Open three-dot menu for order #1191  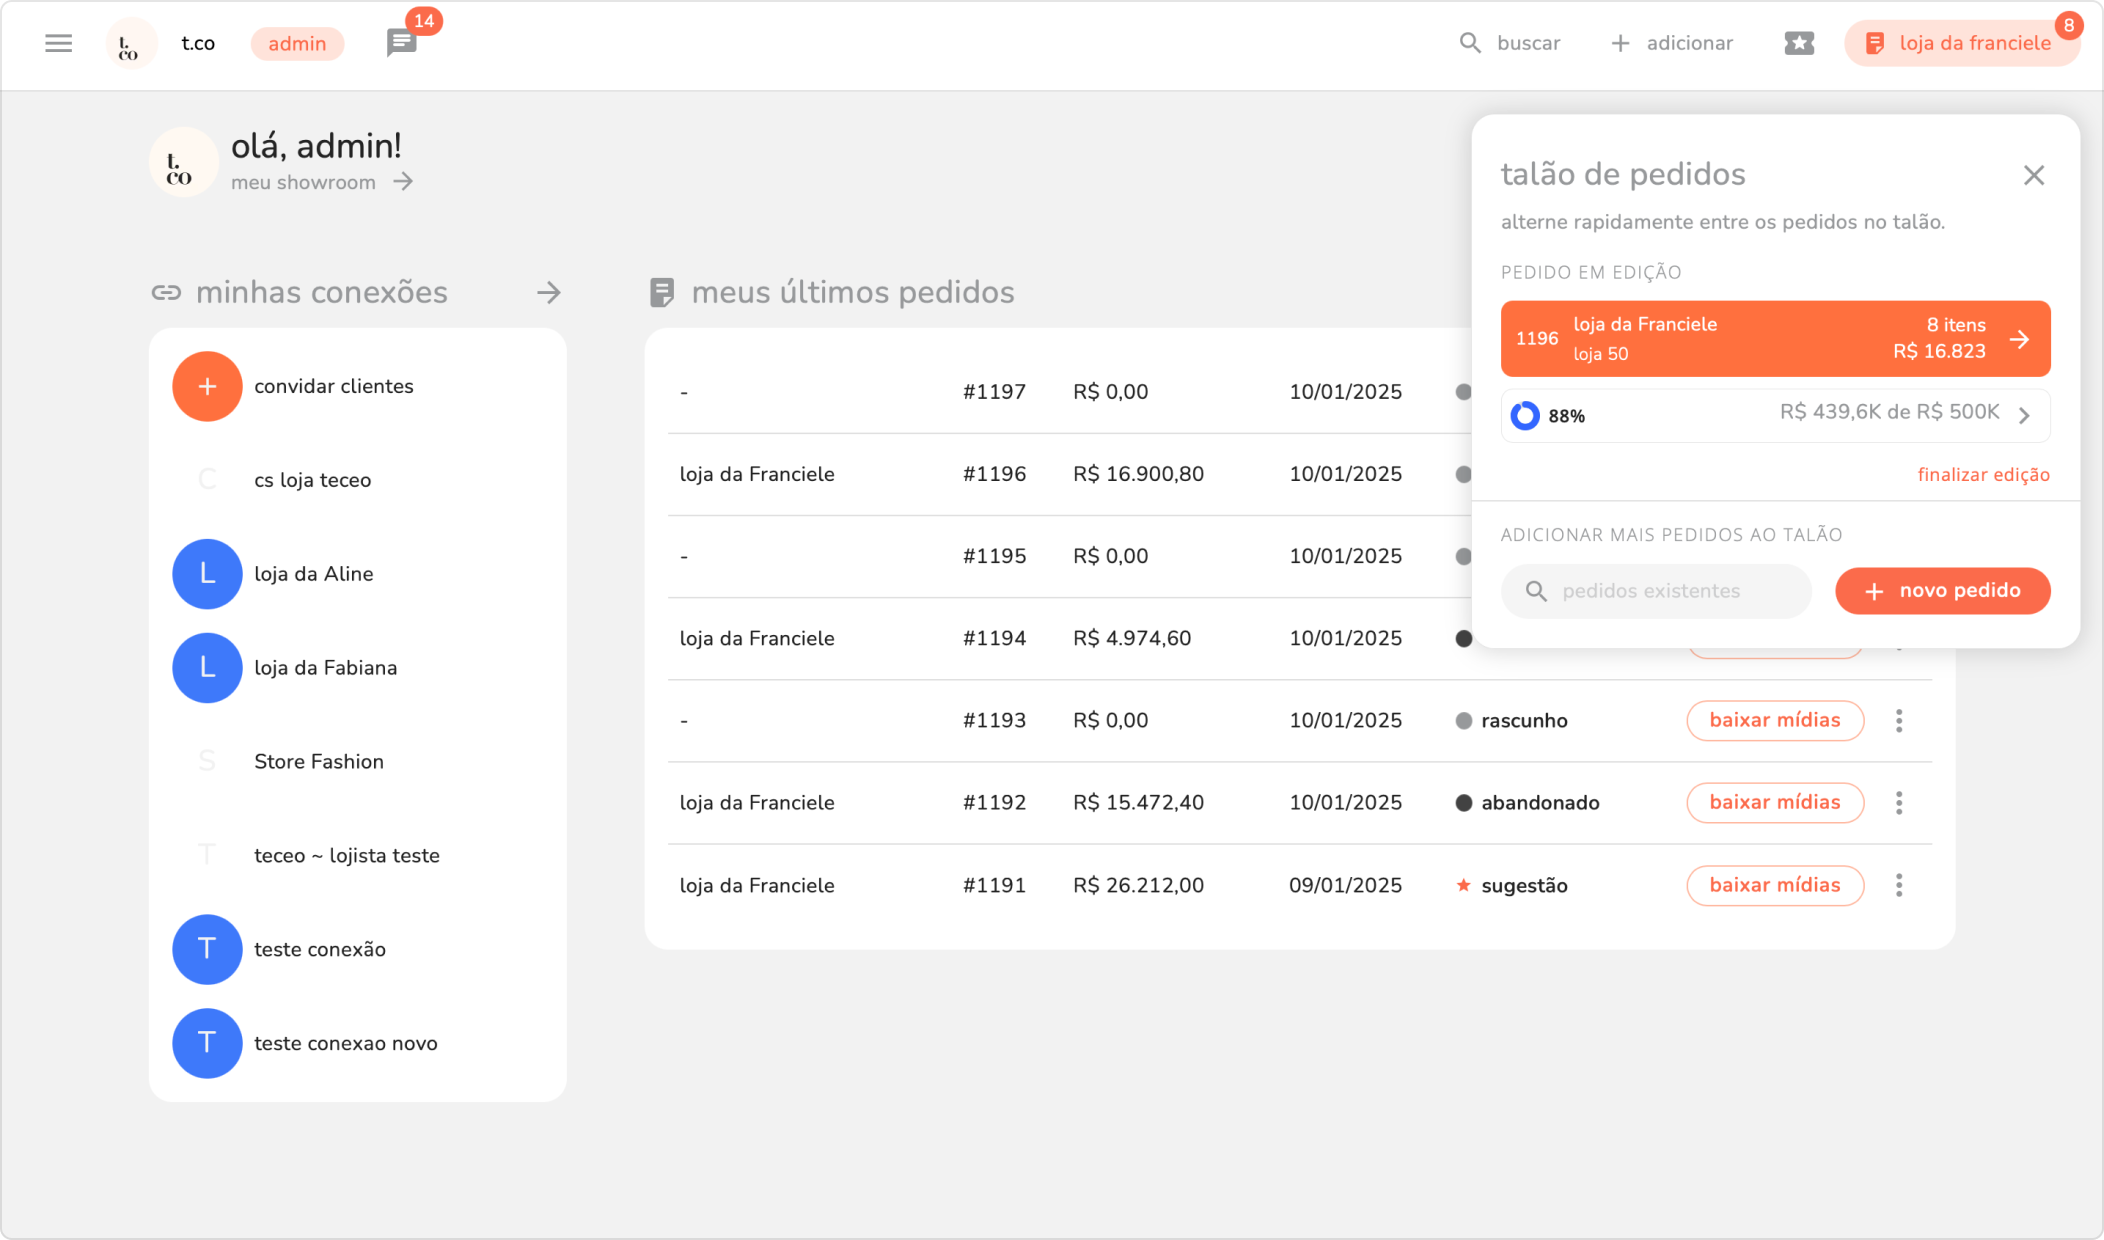tap(1898, 885)
